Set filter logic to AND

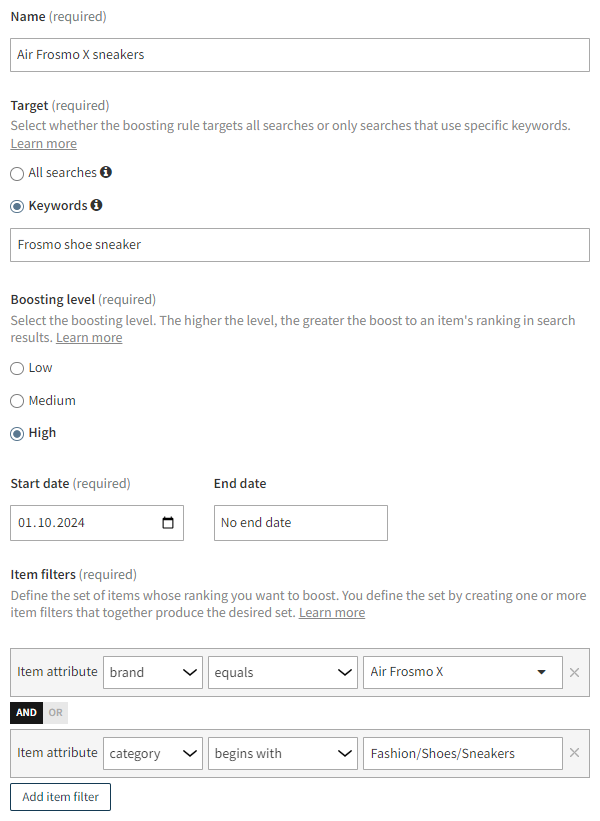26,713
